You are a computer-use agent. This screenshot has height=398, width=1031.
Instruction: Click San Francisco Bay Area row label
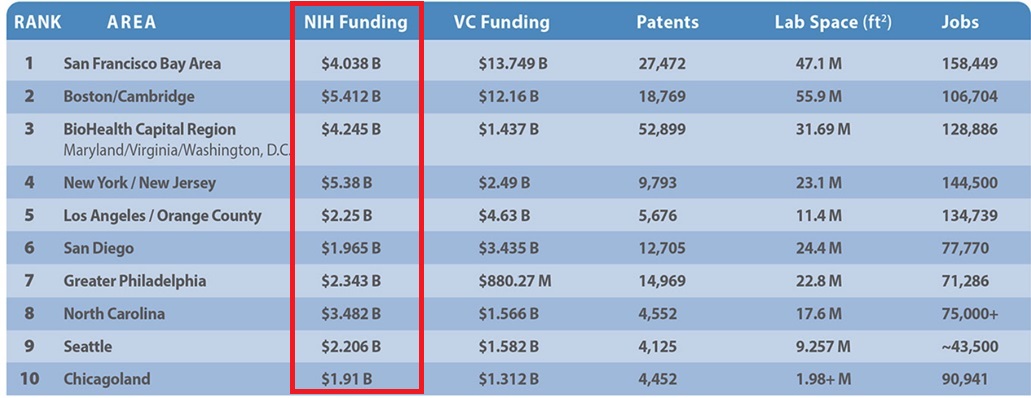[142, 64]
